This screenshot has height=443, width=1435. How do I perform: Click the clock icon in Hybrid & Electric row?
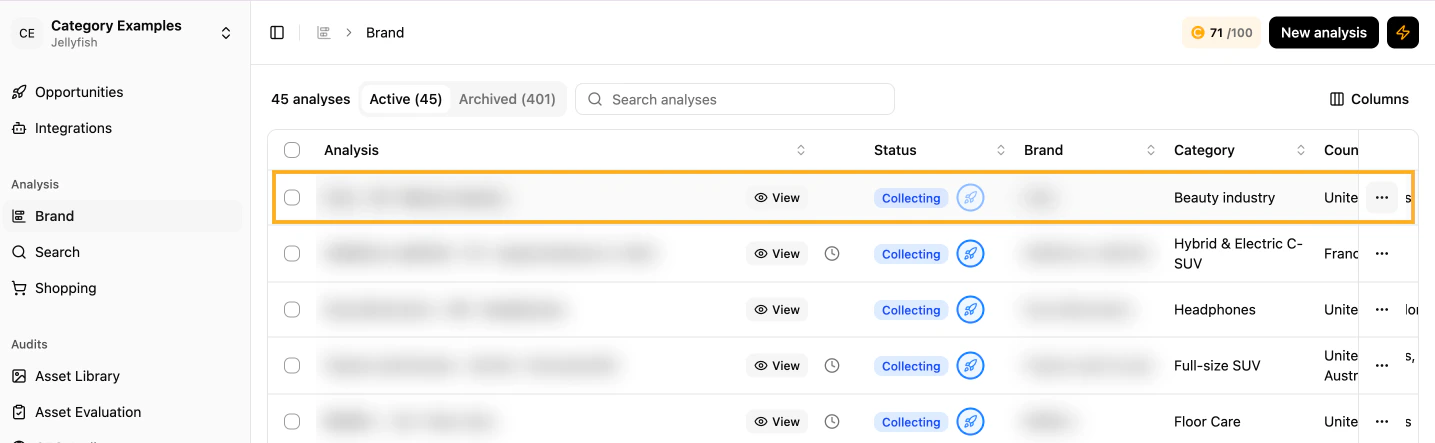coord(832,254)
